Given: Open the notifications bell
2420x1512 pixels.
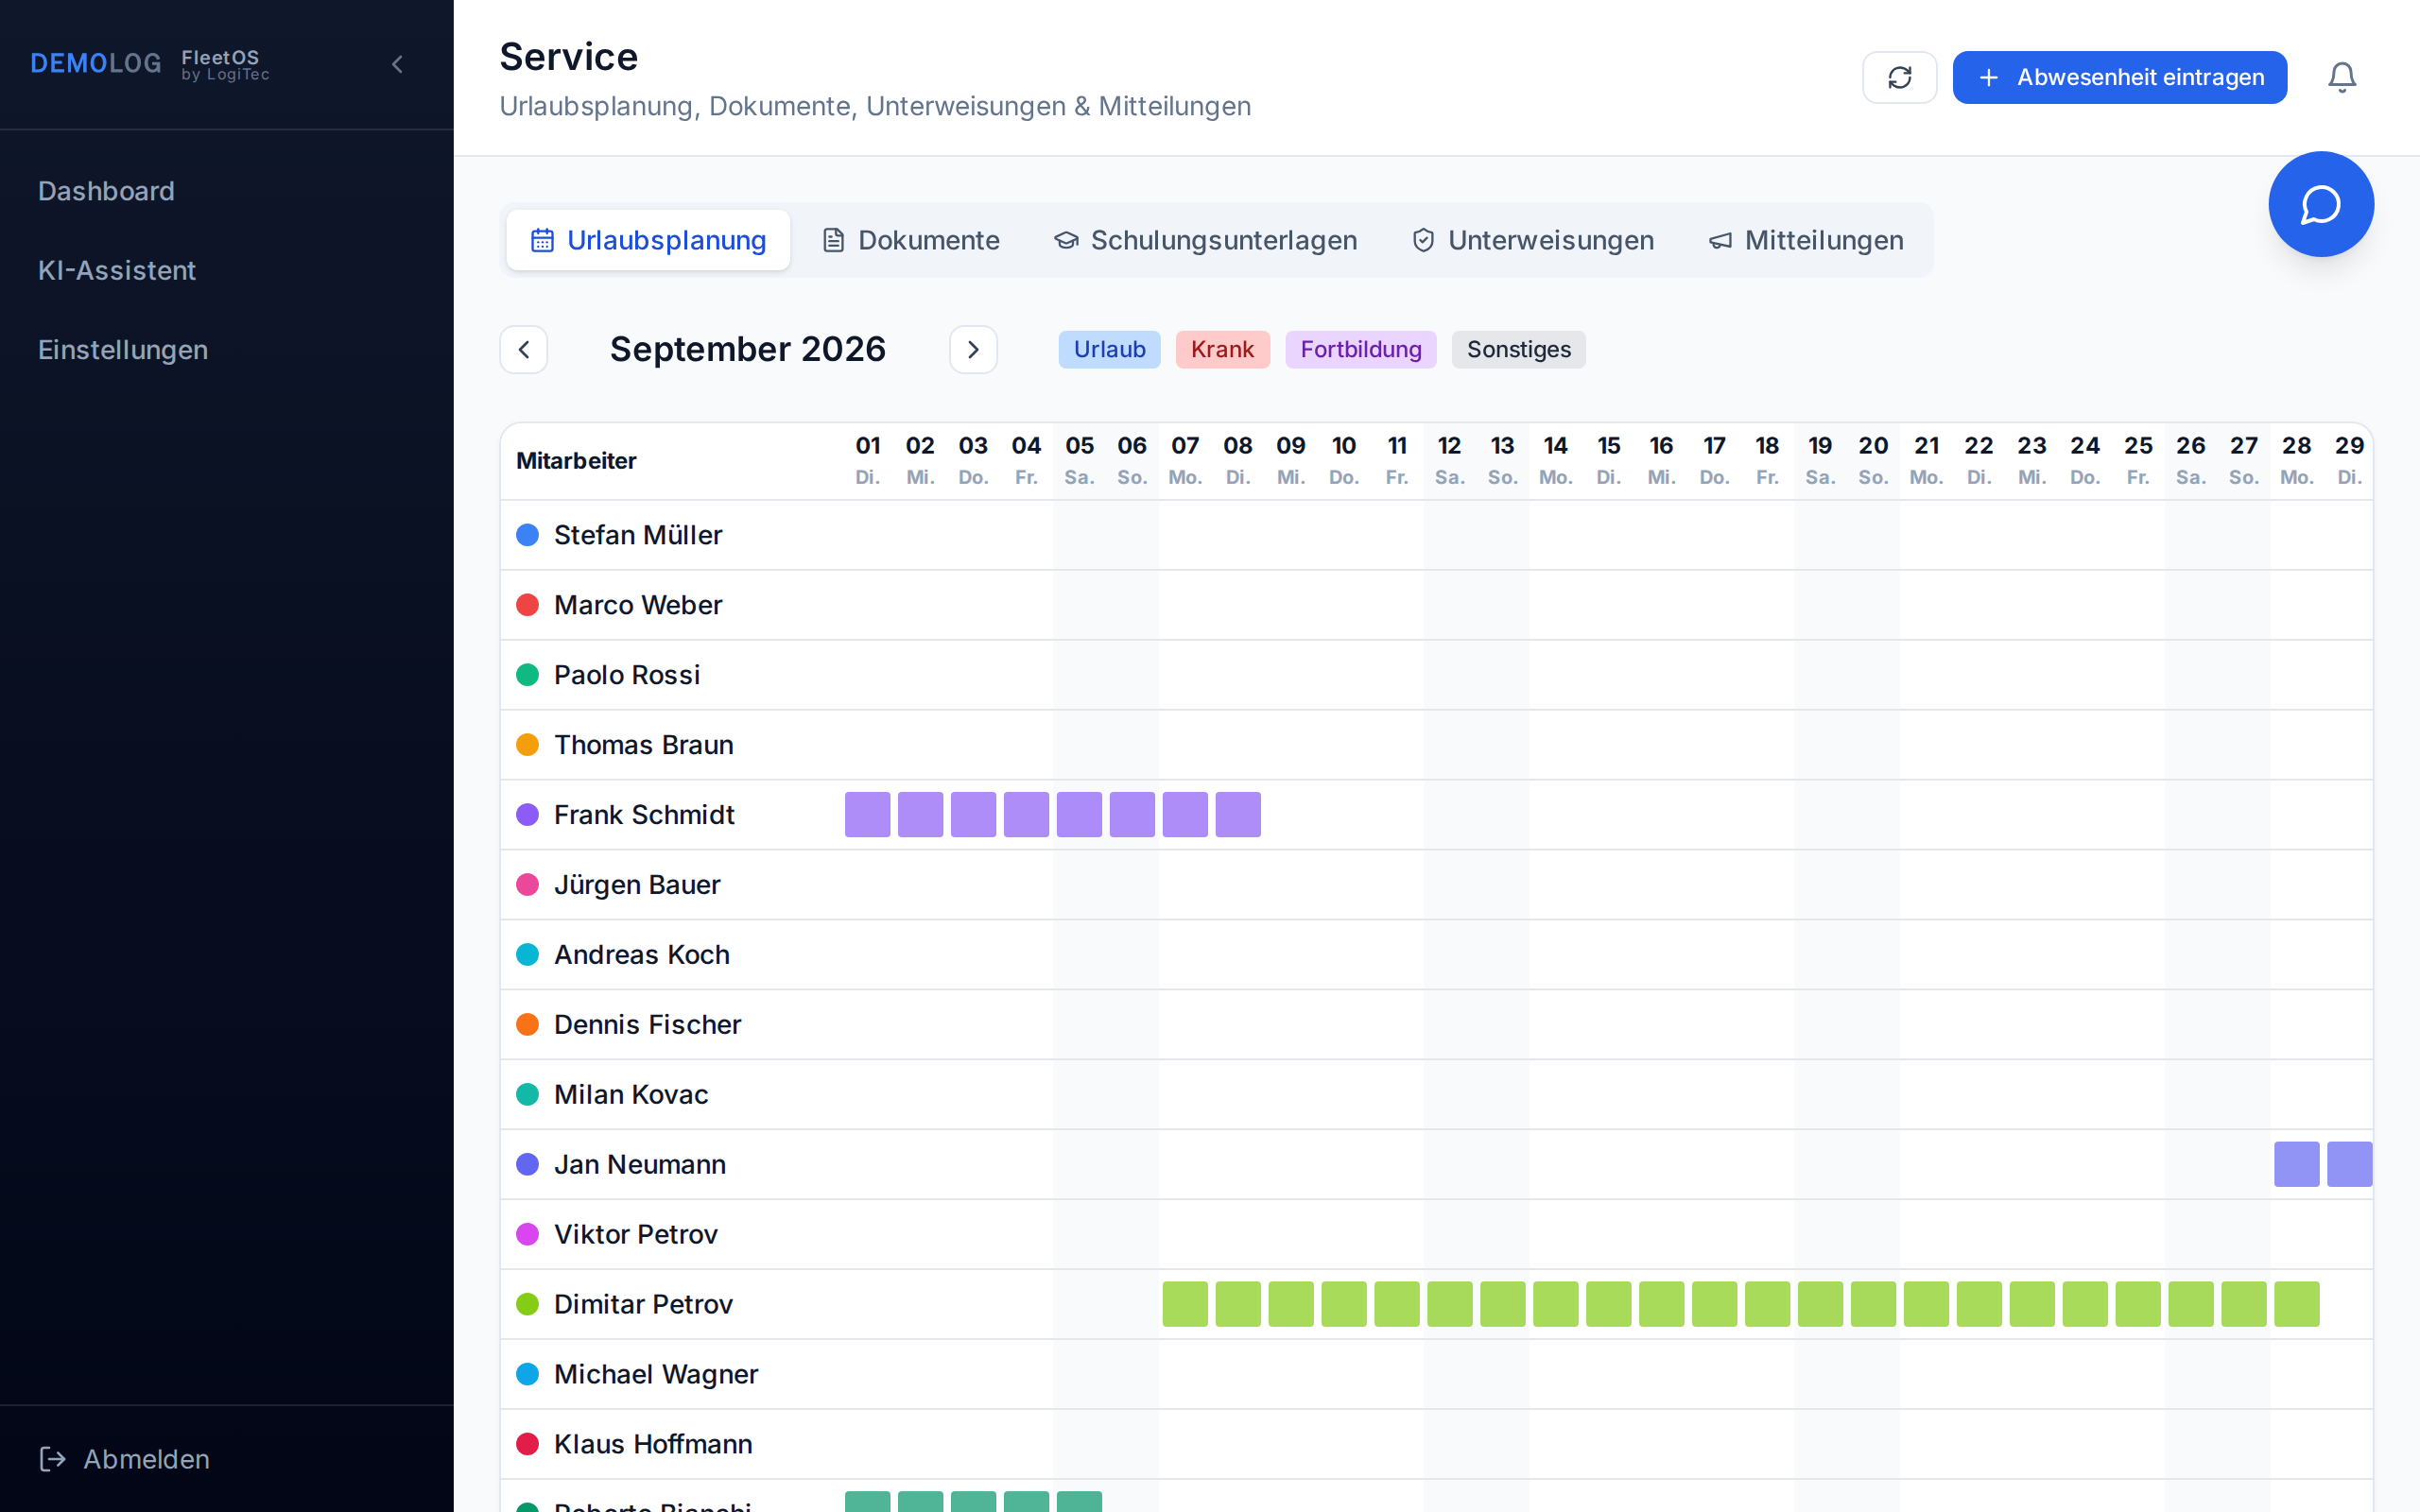Looking at the screenshot, I should coord(2341,77).
